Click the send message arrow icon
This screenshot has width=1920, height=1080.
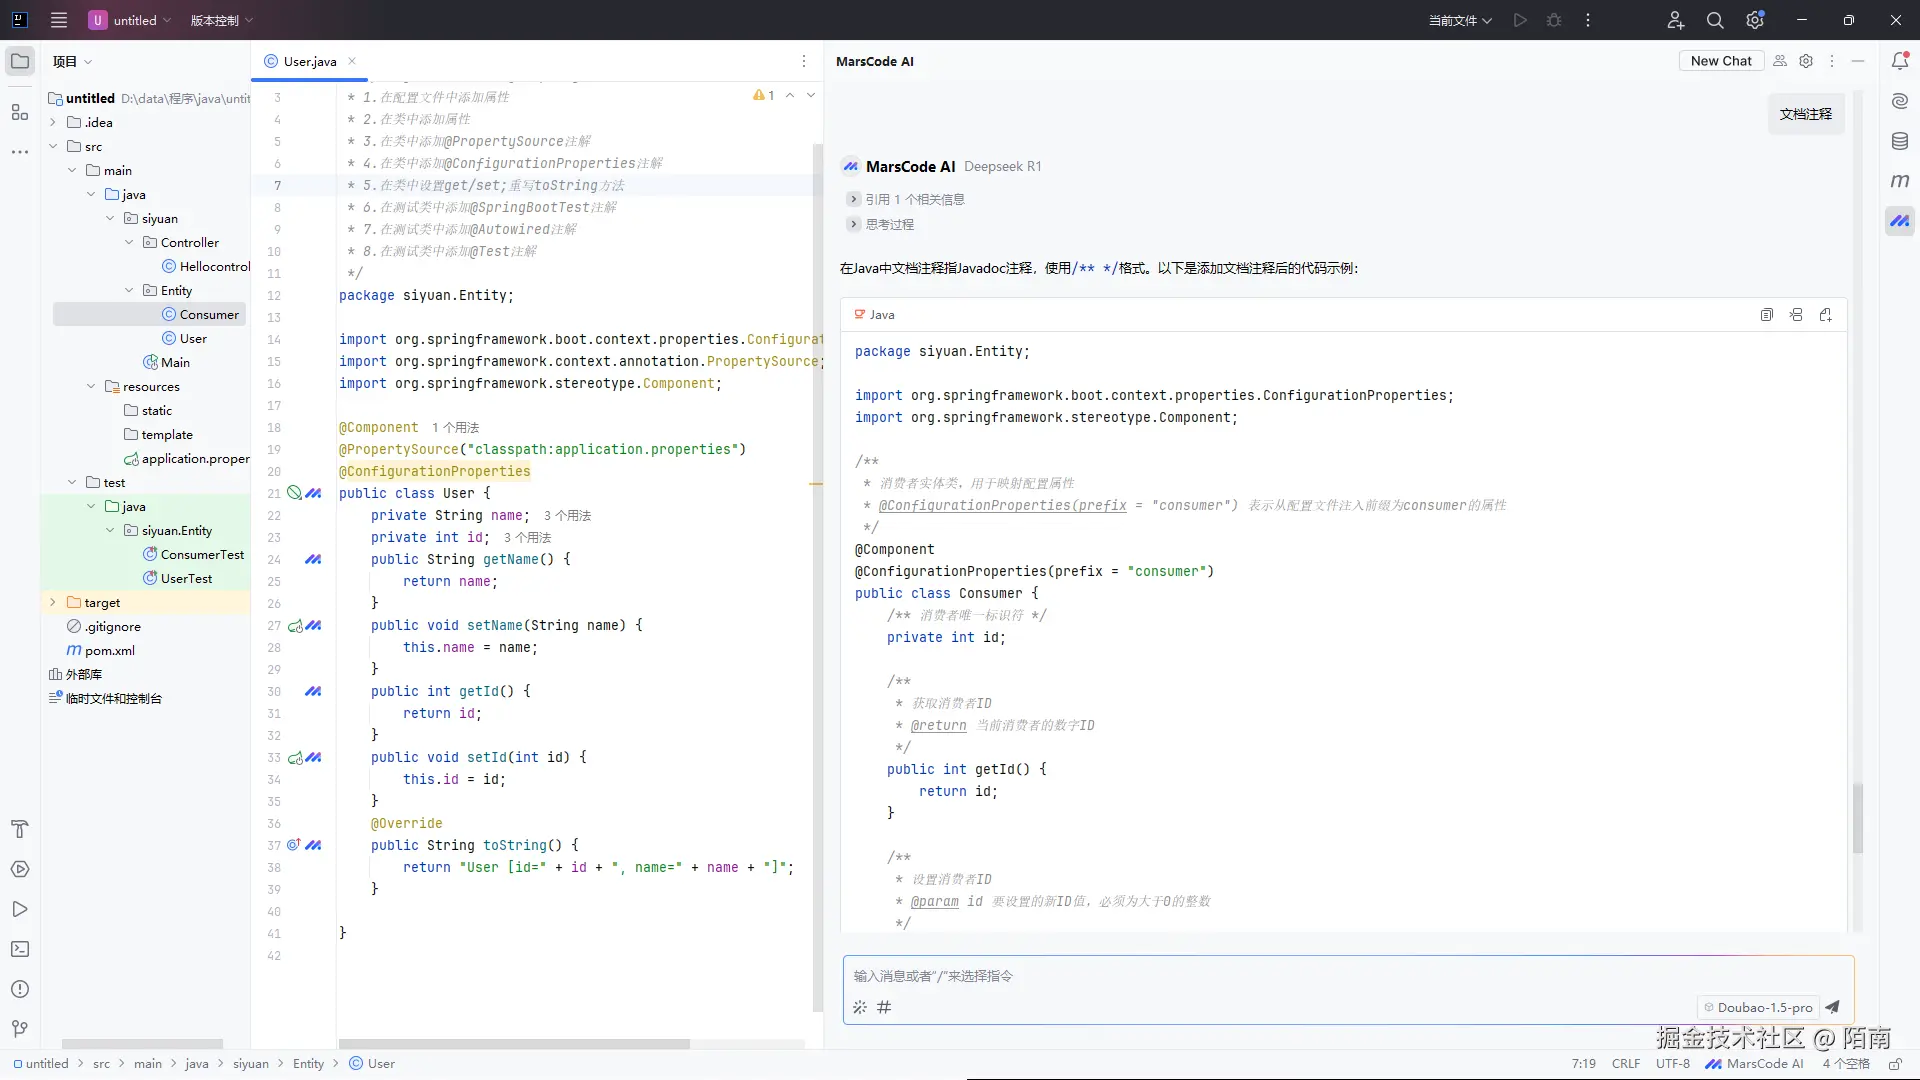[x=1832, y=1007]
